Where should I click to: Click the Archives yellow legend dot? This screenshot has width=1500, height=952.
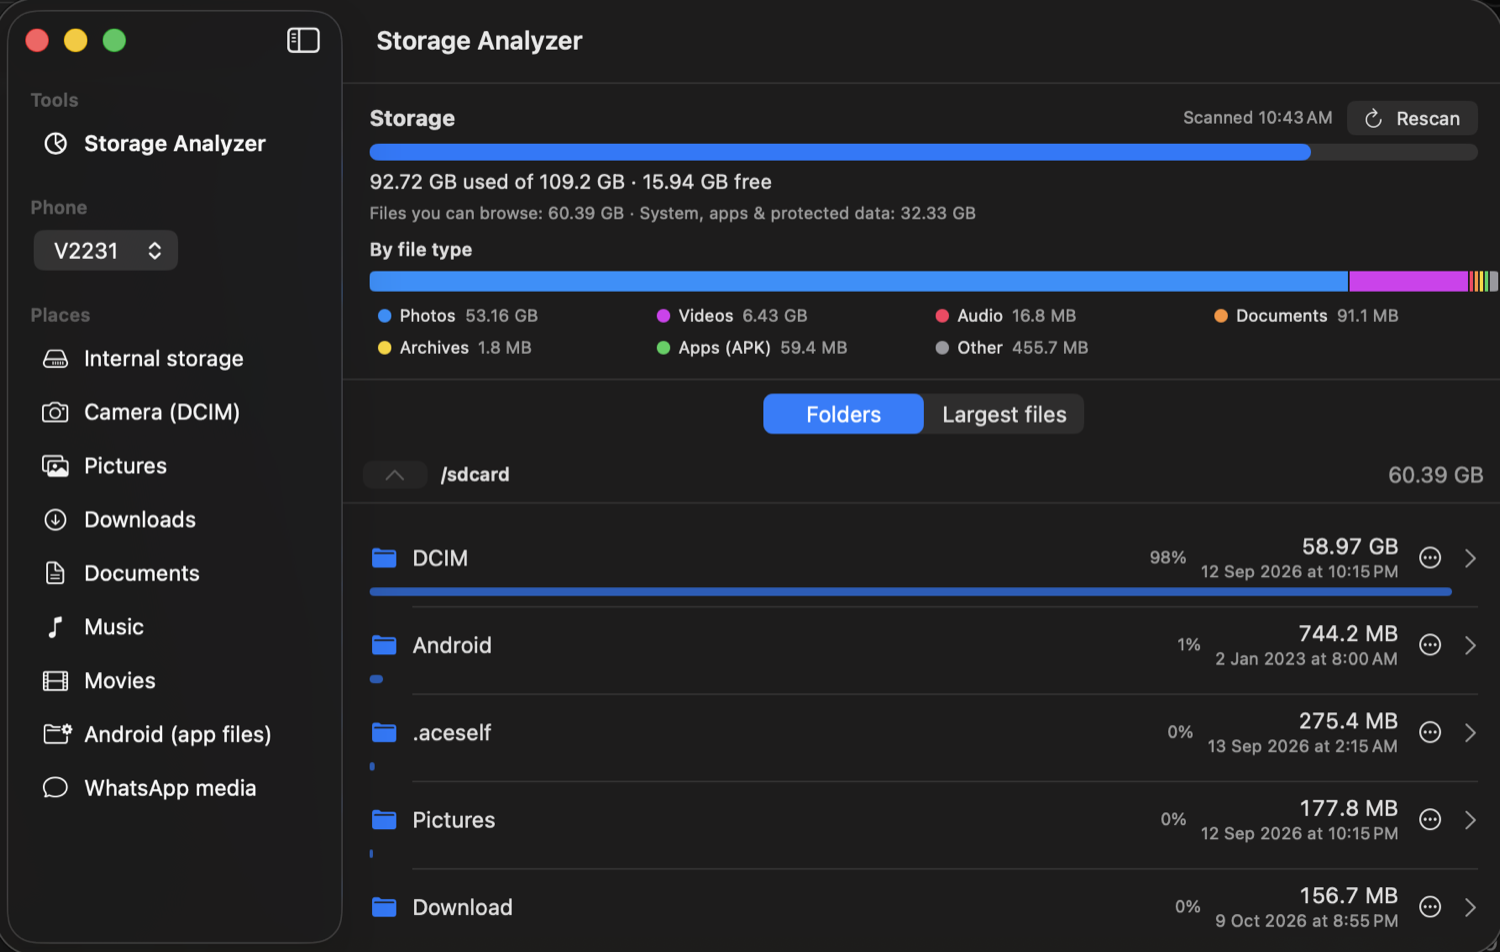point(384,348)
